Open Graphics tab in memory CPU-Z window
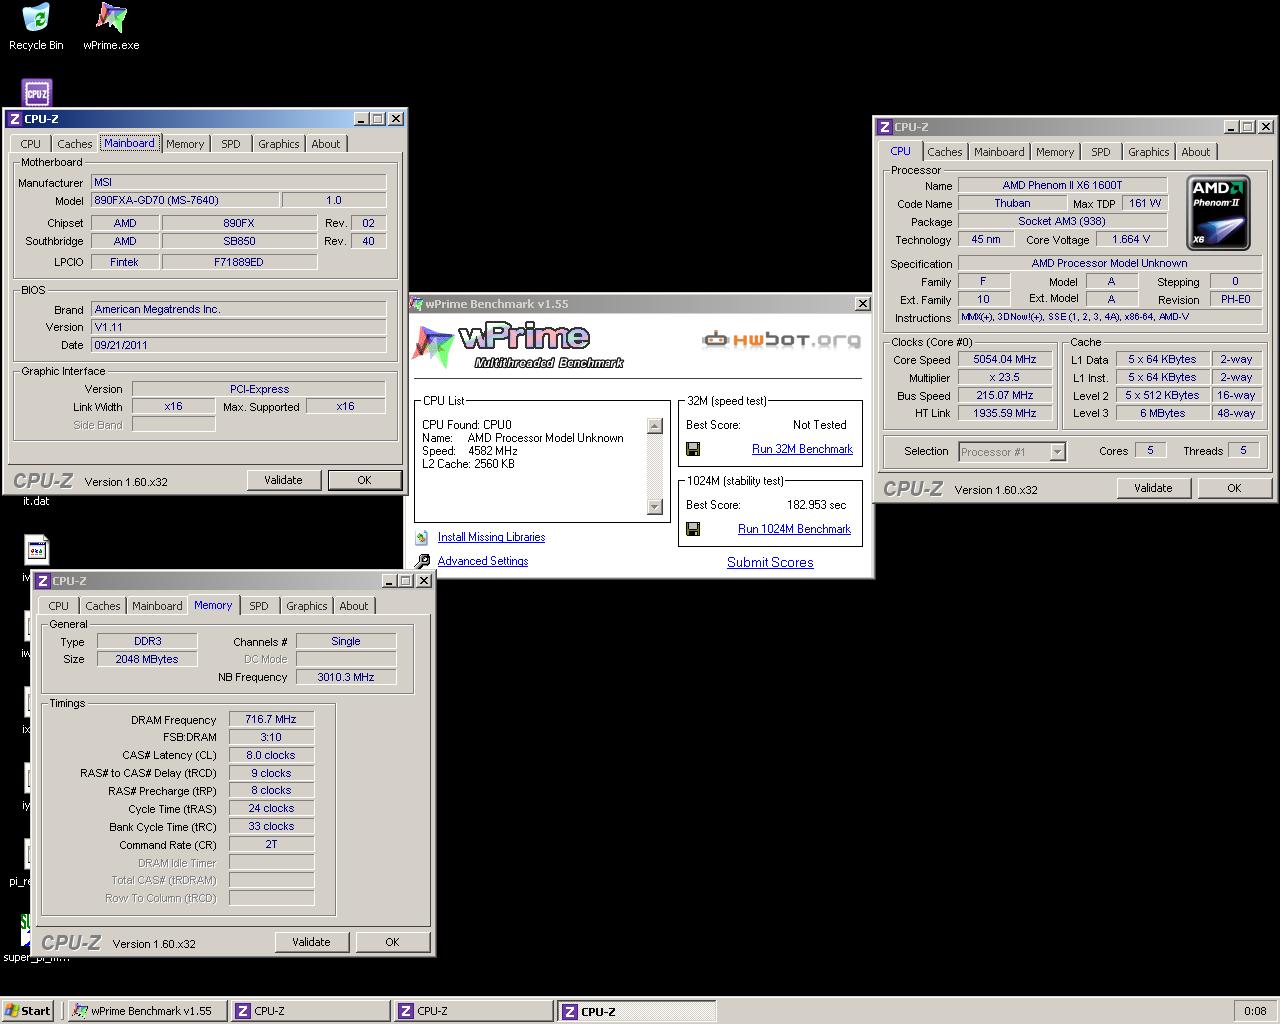 pos(307,606)
